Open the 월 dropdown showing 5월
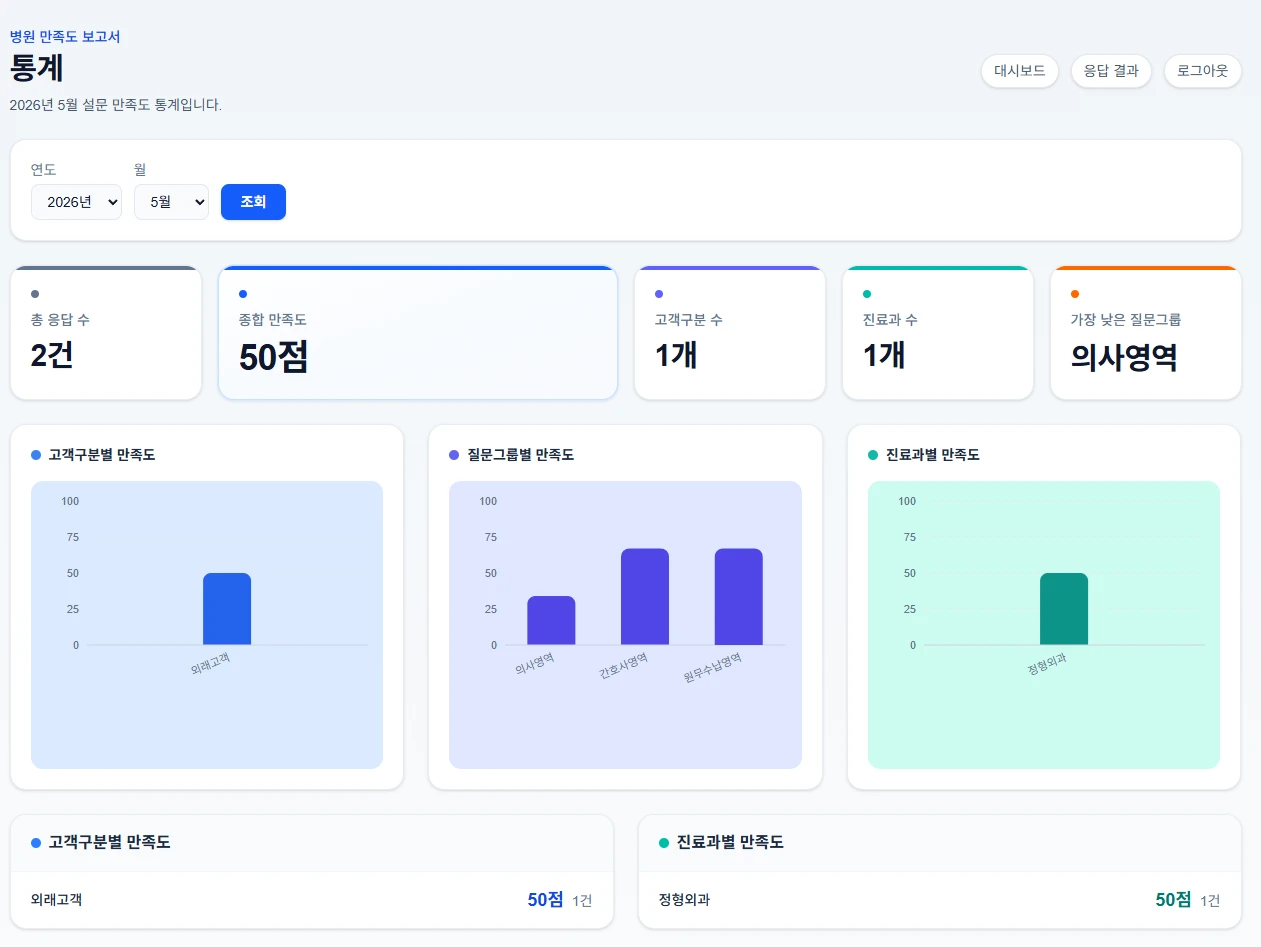The width and height of the screenshot is (1261, 947). tap(171, 202)
